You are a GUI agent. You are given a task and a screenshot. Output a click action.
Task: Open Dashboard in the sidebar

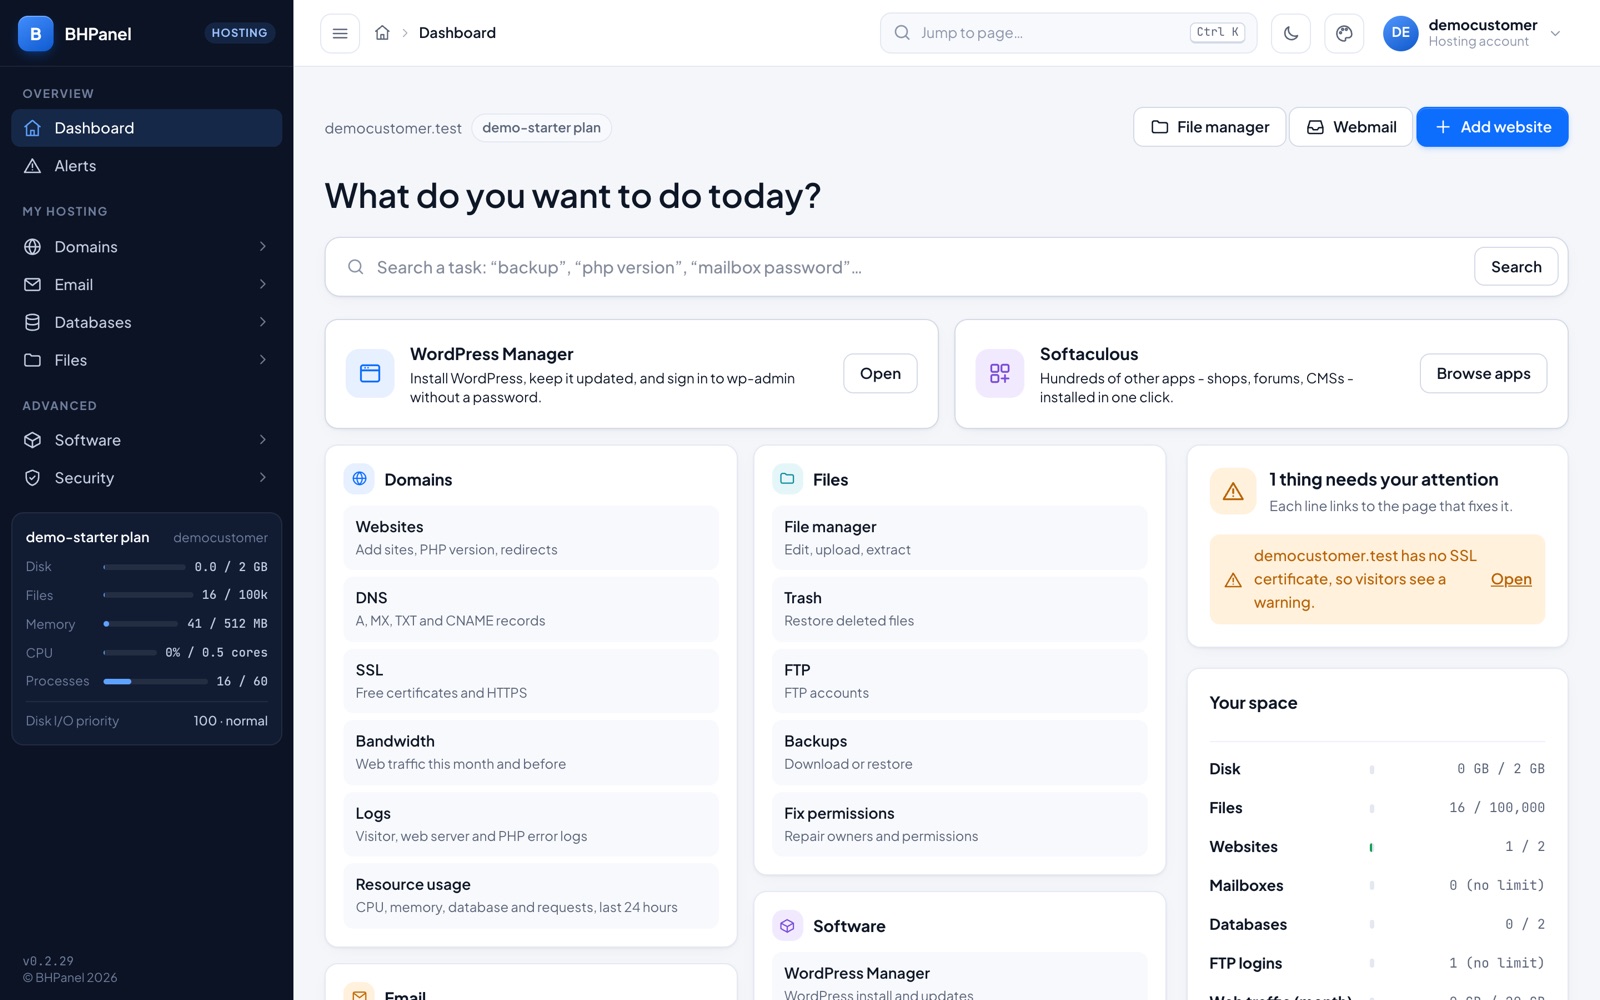coord(147,128)
